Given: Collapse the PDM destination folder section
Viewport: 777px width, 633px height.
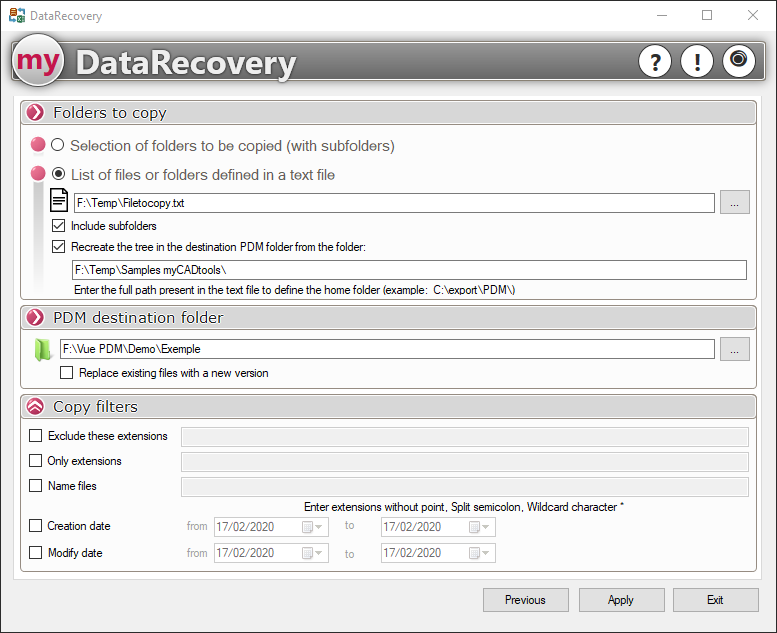Looking at the screenshot, I should click(36, 317).
